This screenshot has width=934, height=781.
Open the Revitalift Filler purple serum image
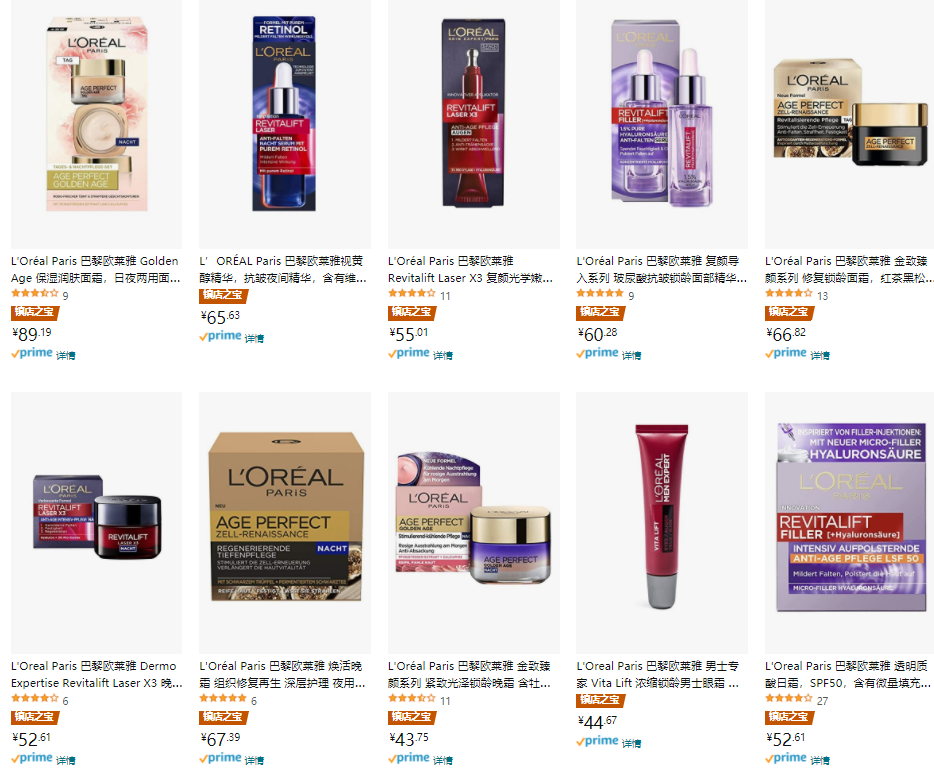[x=662, y=113]
